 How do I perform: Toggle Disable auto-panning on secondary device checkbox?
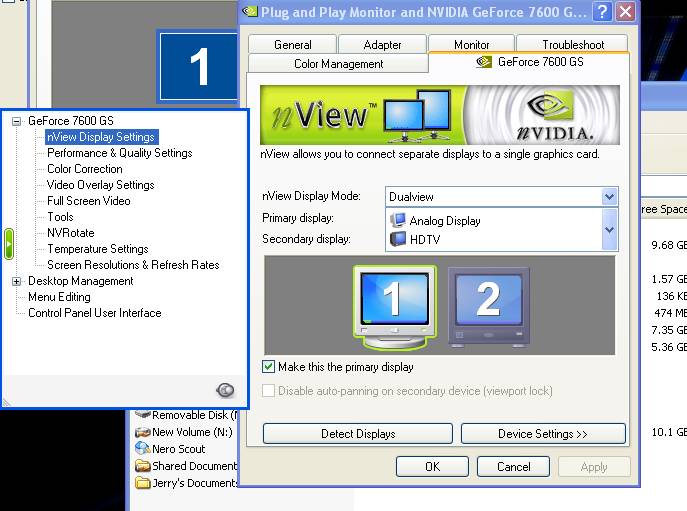[x=268, y=390]
